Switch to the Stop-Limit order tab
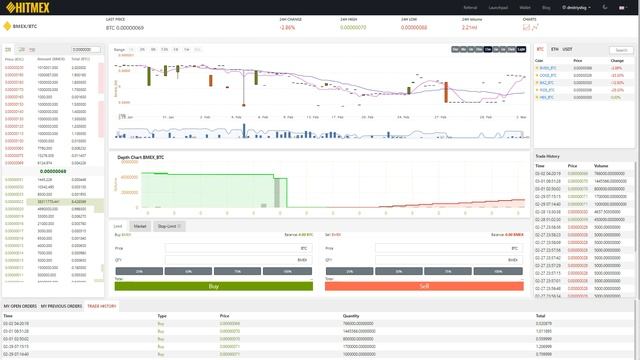 pyautogui.click(x=169, y=226)
